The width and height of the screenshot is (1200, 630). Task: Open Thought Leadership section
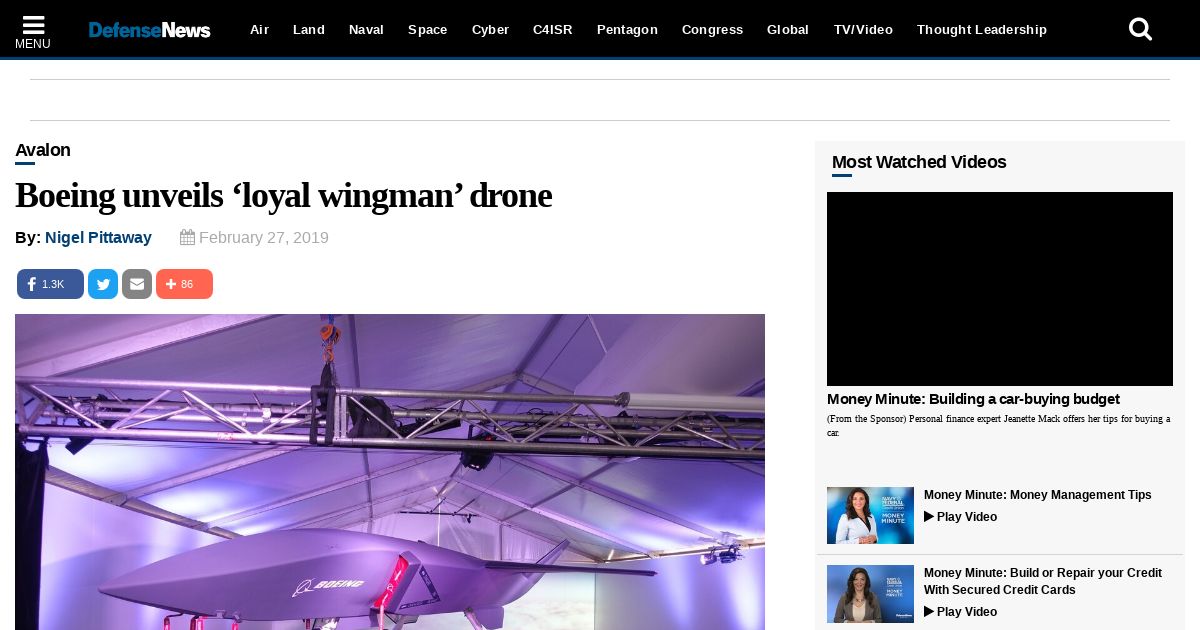982,30
